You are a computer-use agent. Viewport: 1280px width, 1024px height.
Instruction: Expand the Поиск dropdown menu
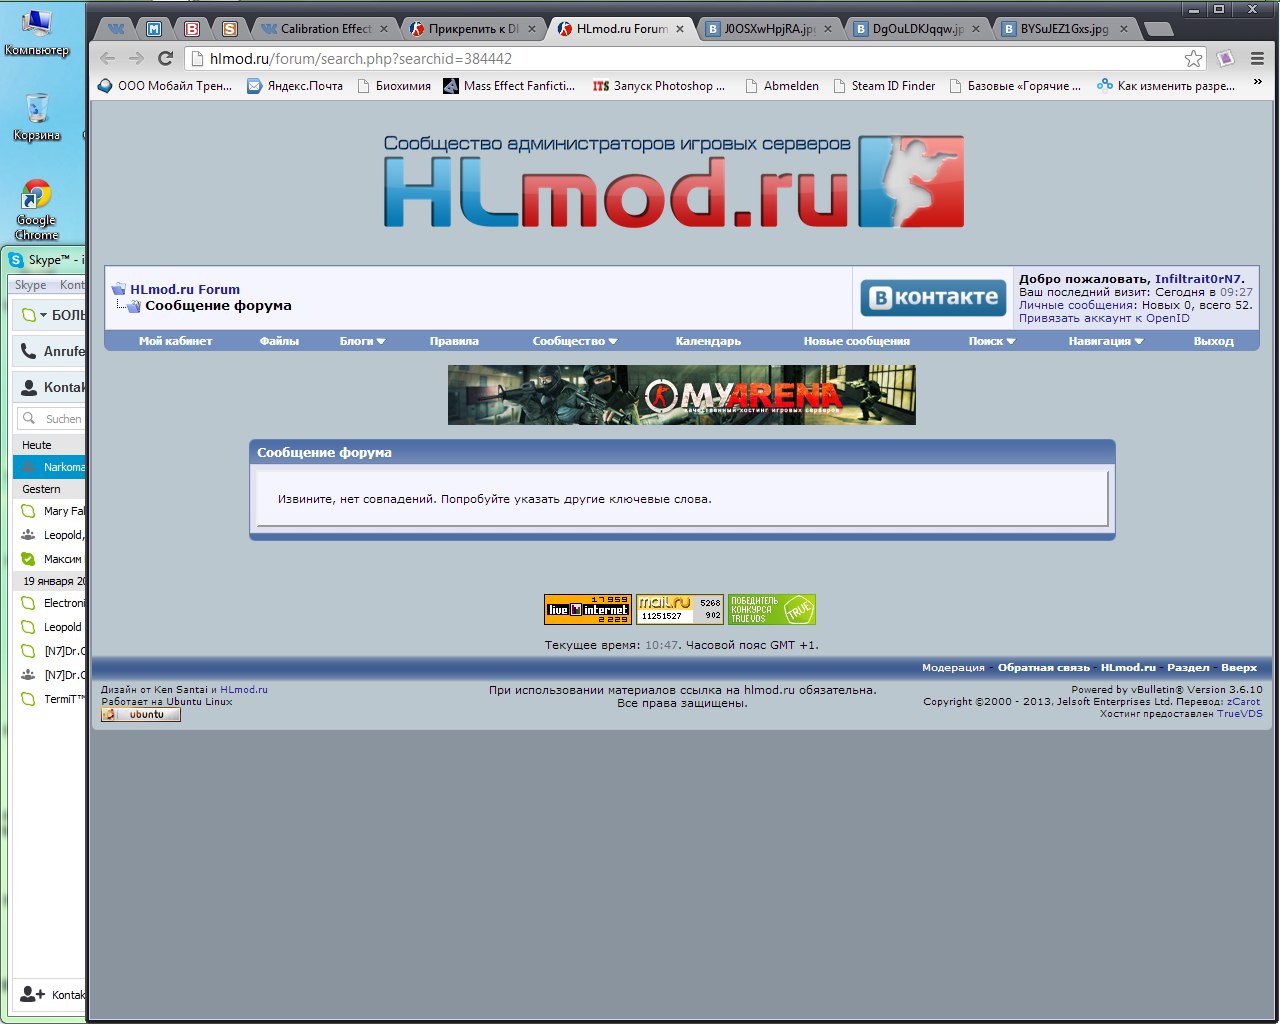pos(992,341)
